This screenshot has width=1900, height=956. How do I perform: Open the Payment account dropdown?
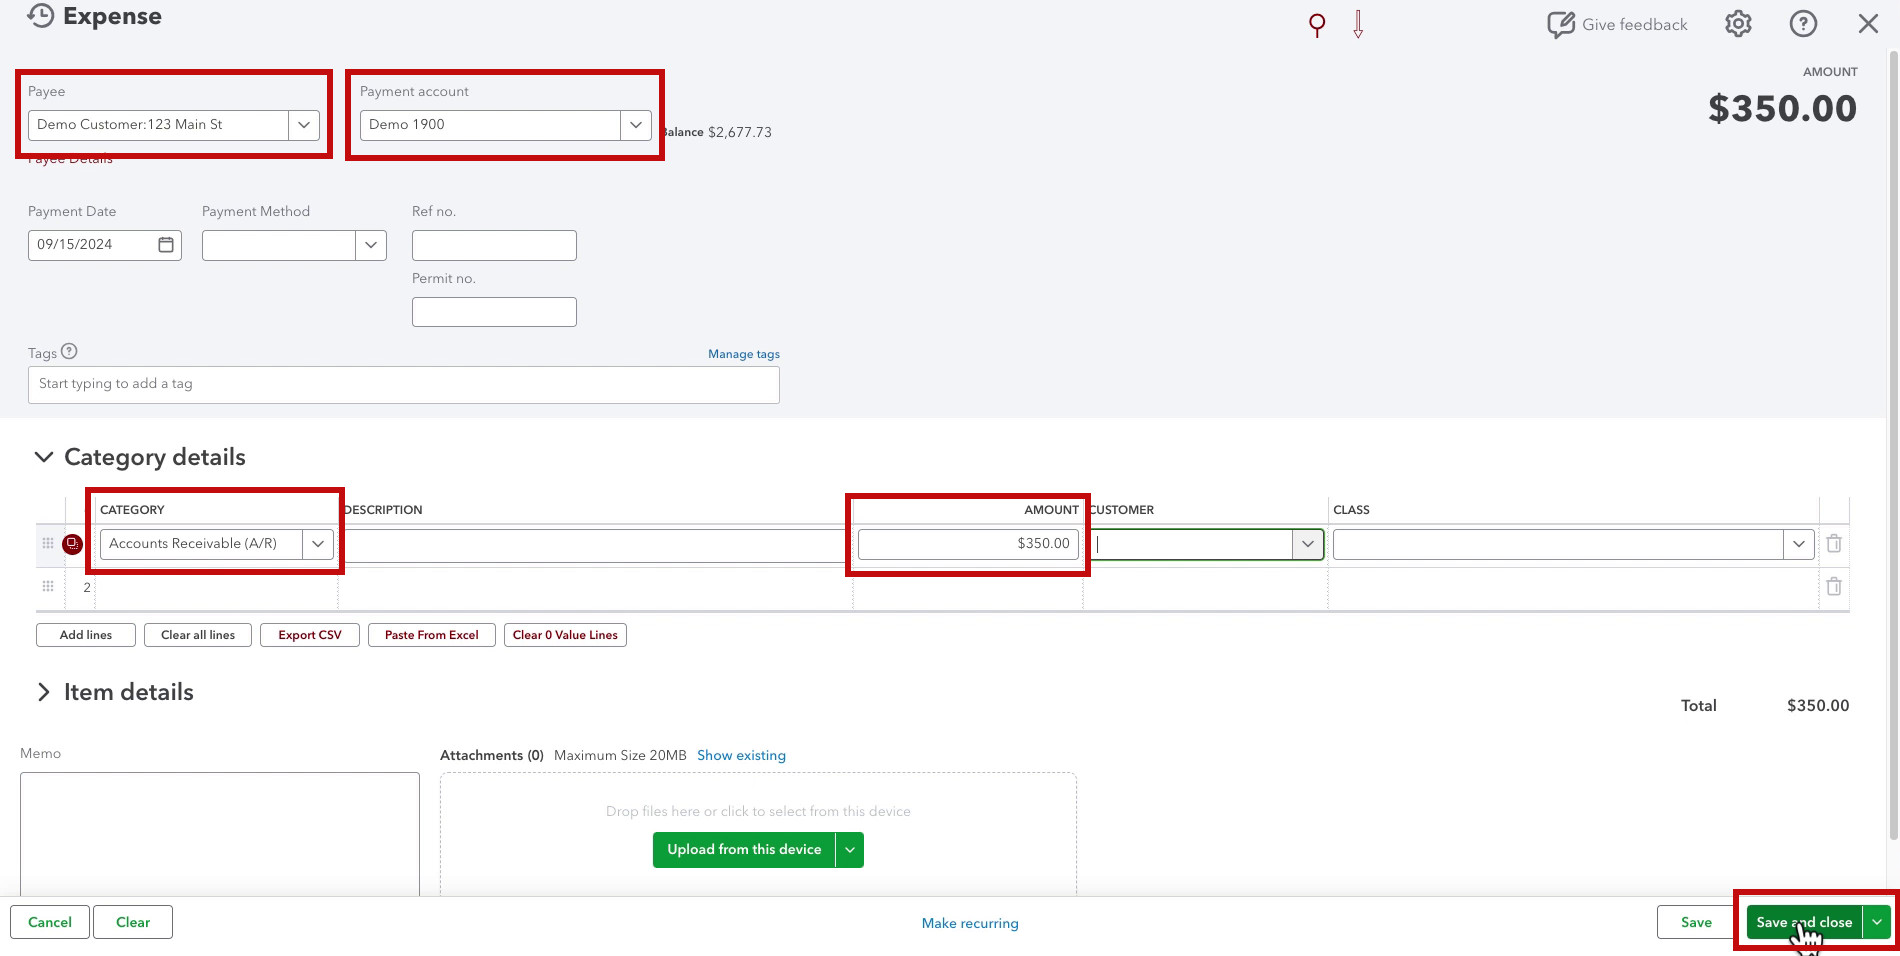pos(636,125)
